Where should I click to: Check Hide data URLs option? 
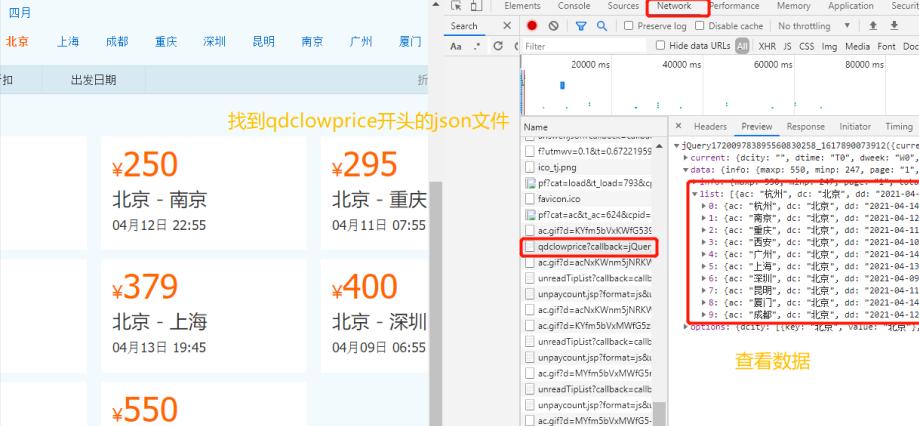661,45
